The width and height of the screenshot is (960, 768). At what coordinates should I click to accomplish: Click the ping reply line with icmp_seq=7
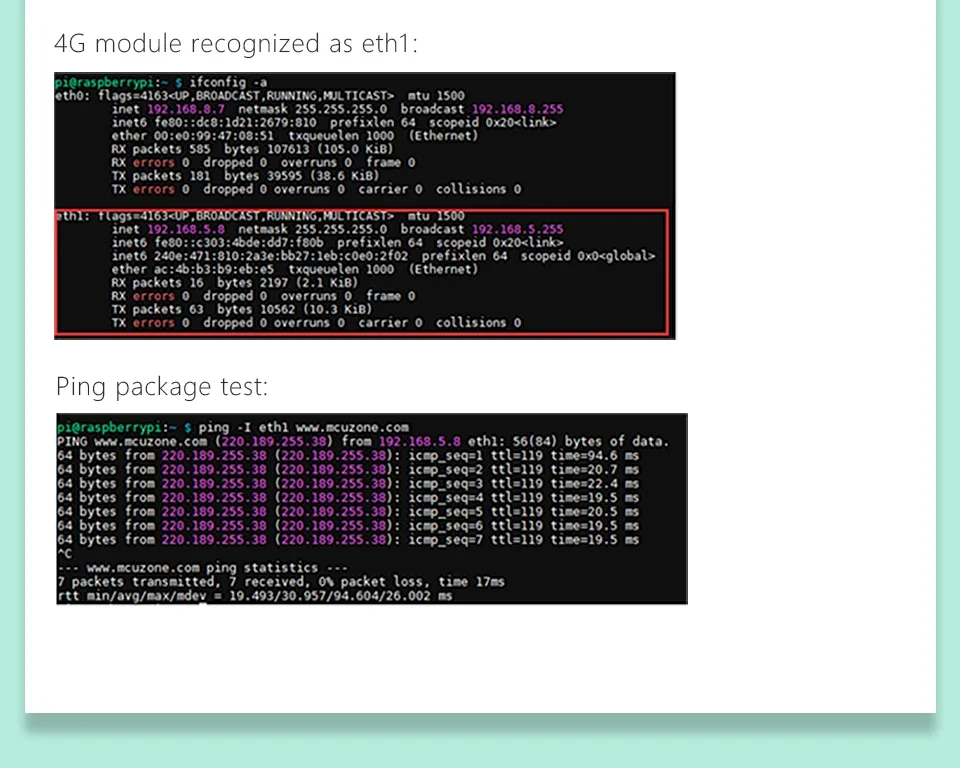347,539
